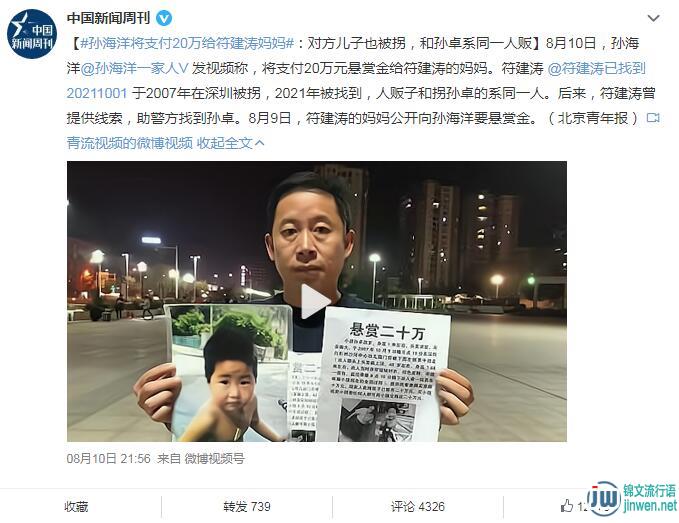Play the embedded video
The height and width of the screenshot is (523, 679).
pos(316,301)
